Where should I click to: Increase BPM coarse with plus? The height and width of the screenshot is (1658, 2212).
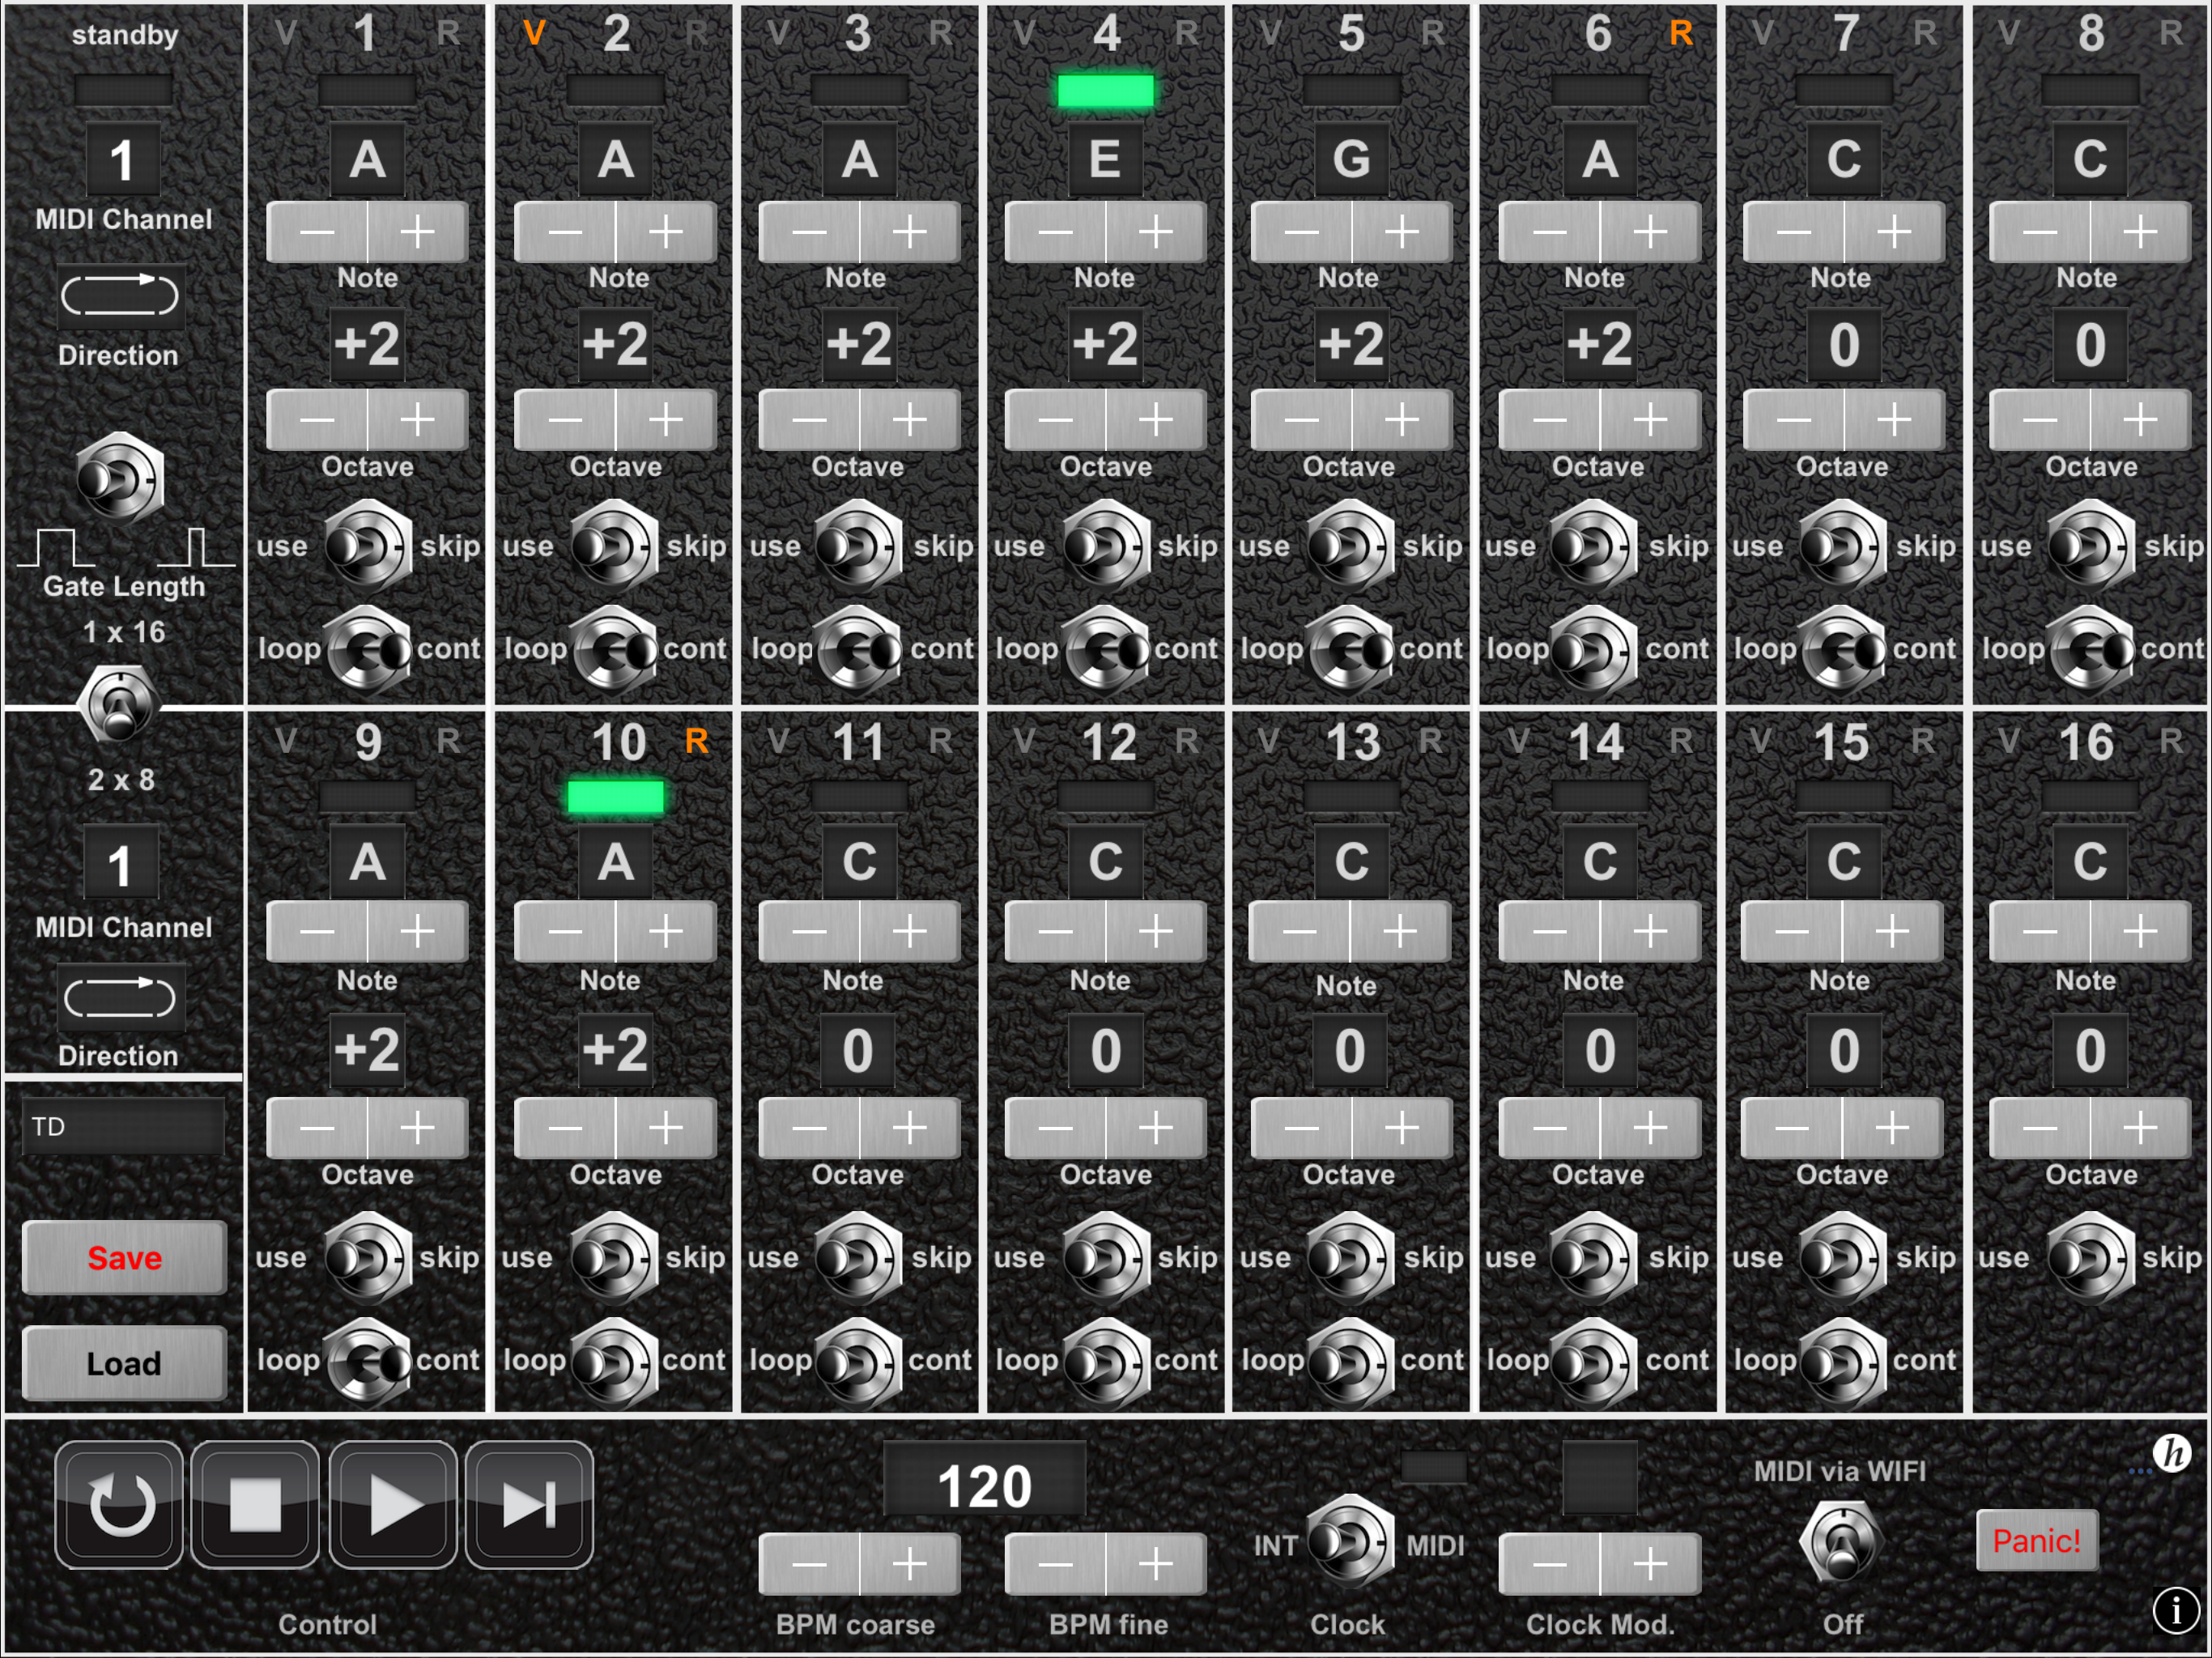pos(910,1564)
